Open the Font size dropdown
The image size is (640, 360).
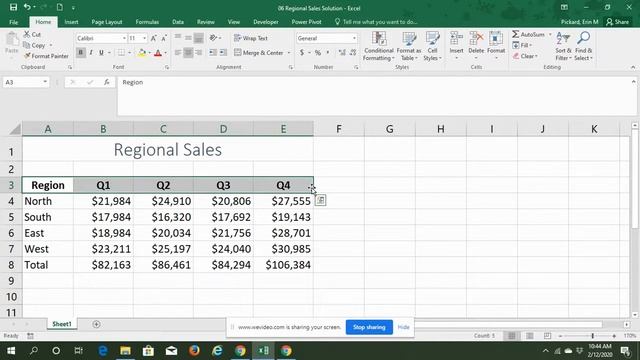[x=144, y=38]
